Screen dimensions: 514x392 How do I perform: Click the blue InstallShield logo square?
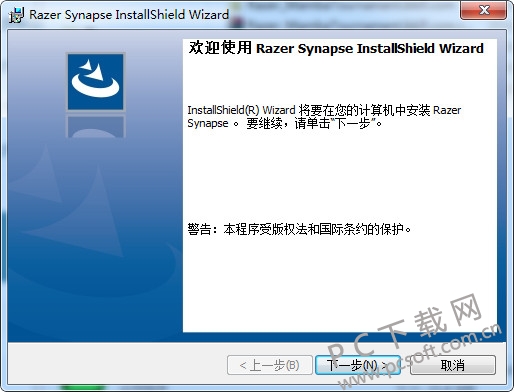click(96, 82)
